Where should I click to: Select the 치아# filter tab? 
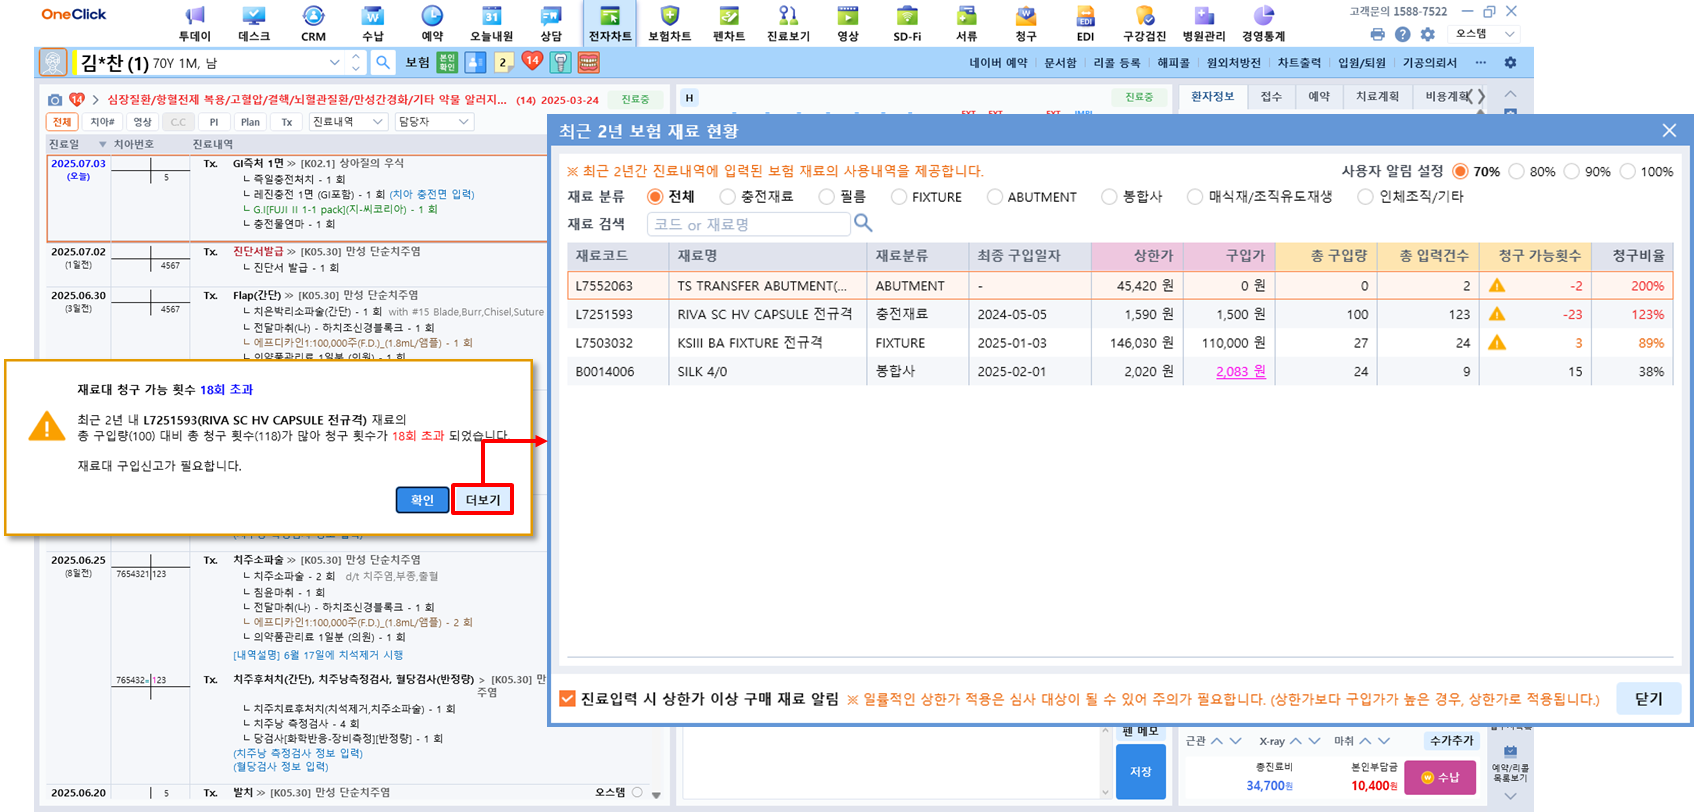pos(102,122)
